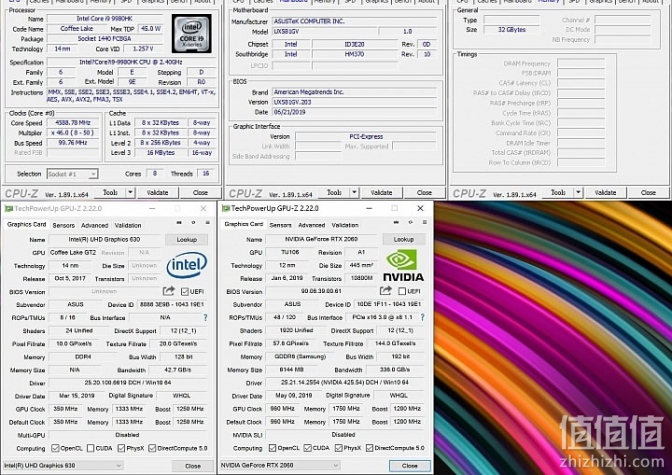672x475 pixels.
Task: Click Validate in the CPU-Z Processor window
Action: [157, 192]
